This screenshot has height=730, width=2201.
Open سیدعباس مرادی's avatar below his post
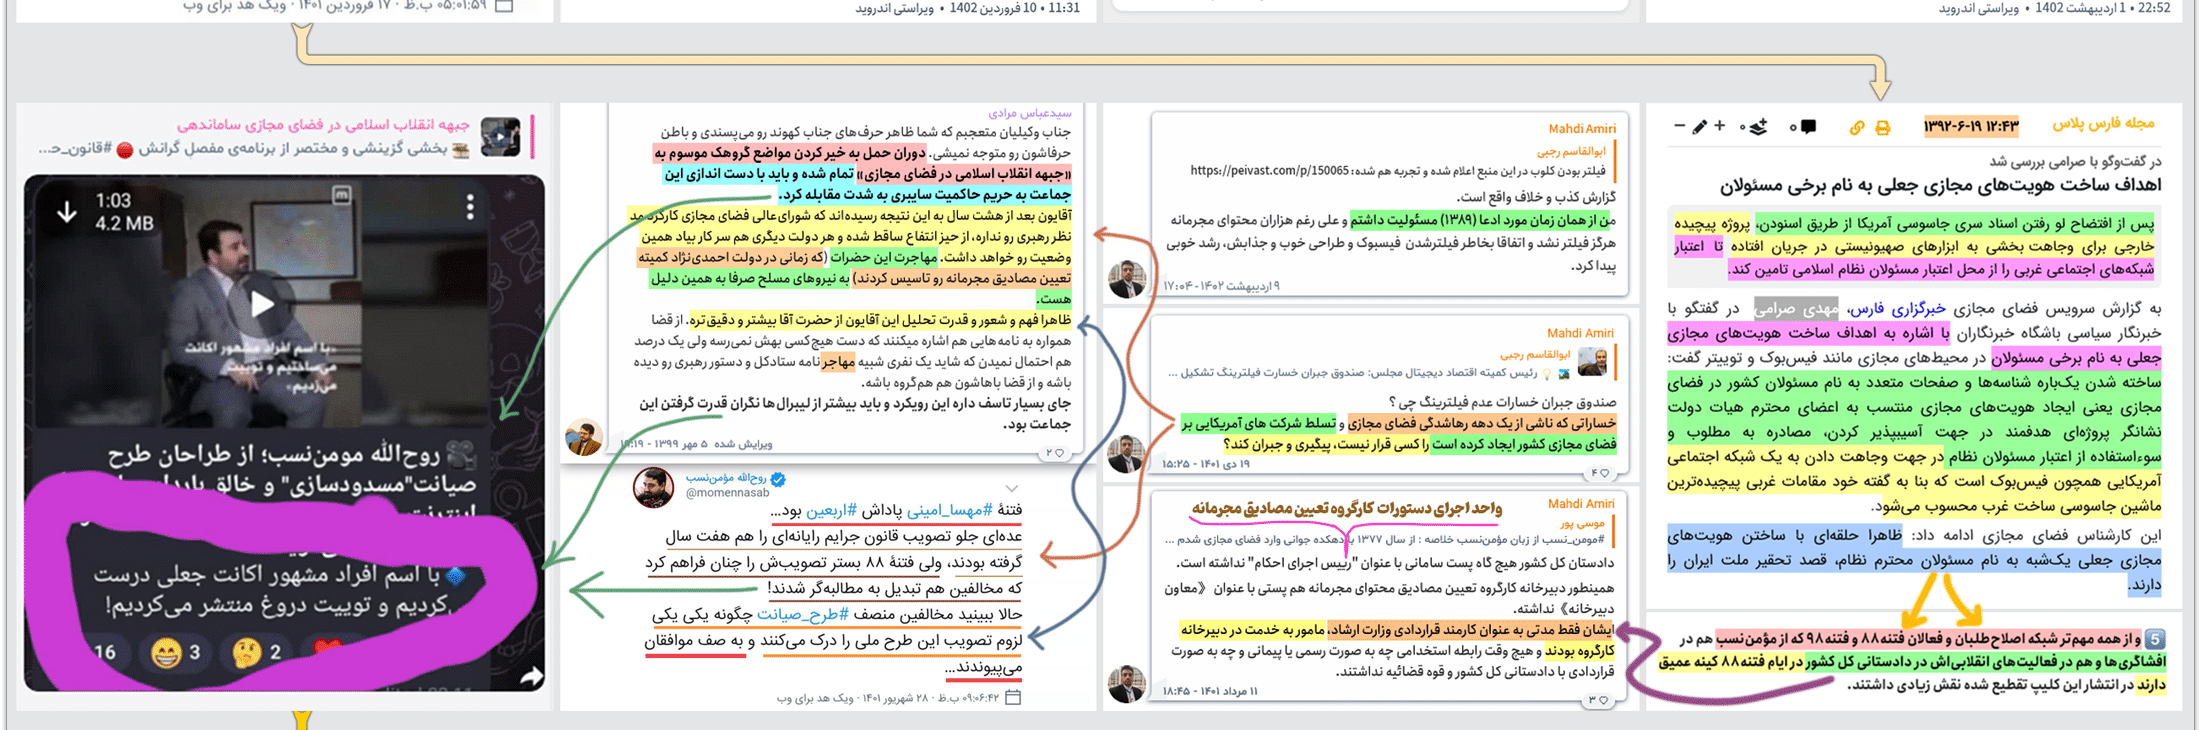coord(584,437)
